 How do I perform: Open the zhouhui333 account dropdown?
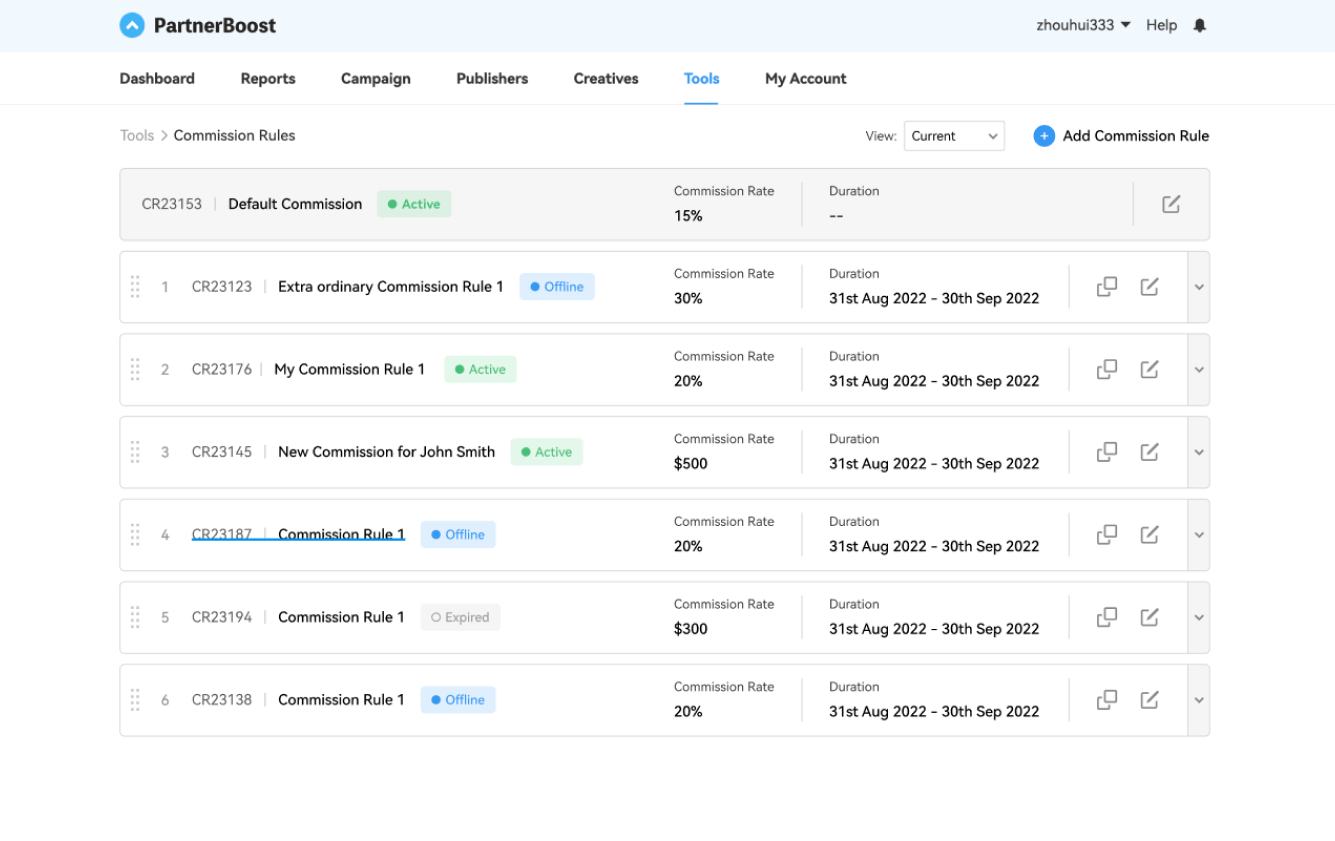1083,26
